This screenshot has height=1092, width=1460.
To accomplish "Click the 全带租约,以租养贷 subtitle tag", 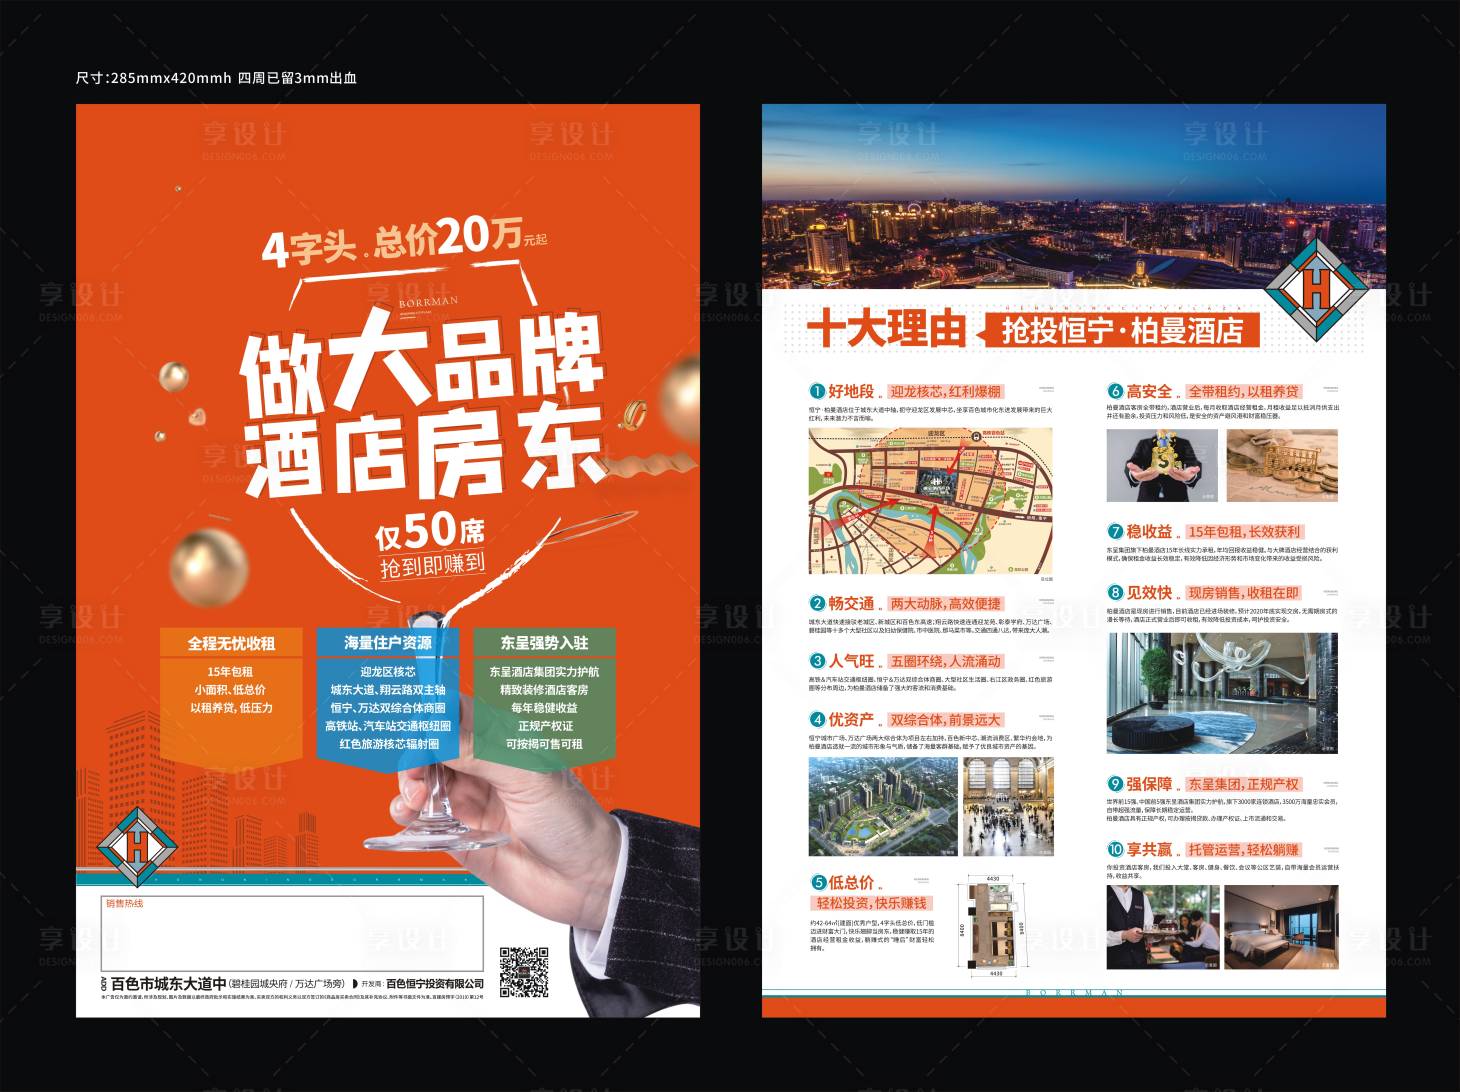I will point(1243,391).
